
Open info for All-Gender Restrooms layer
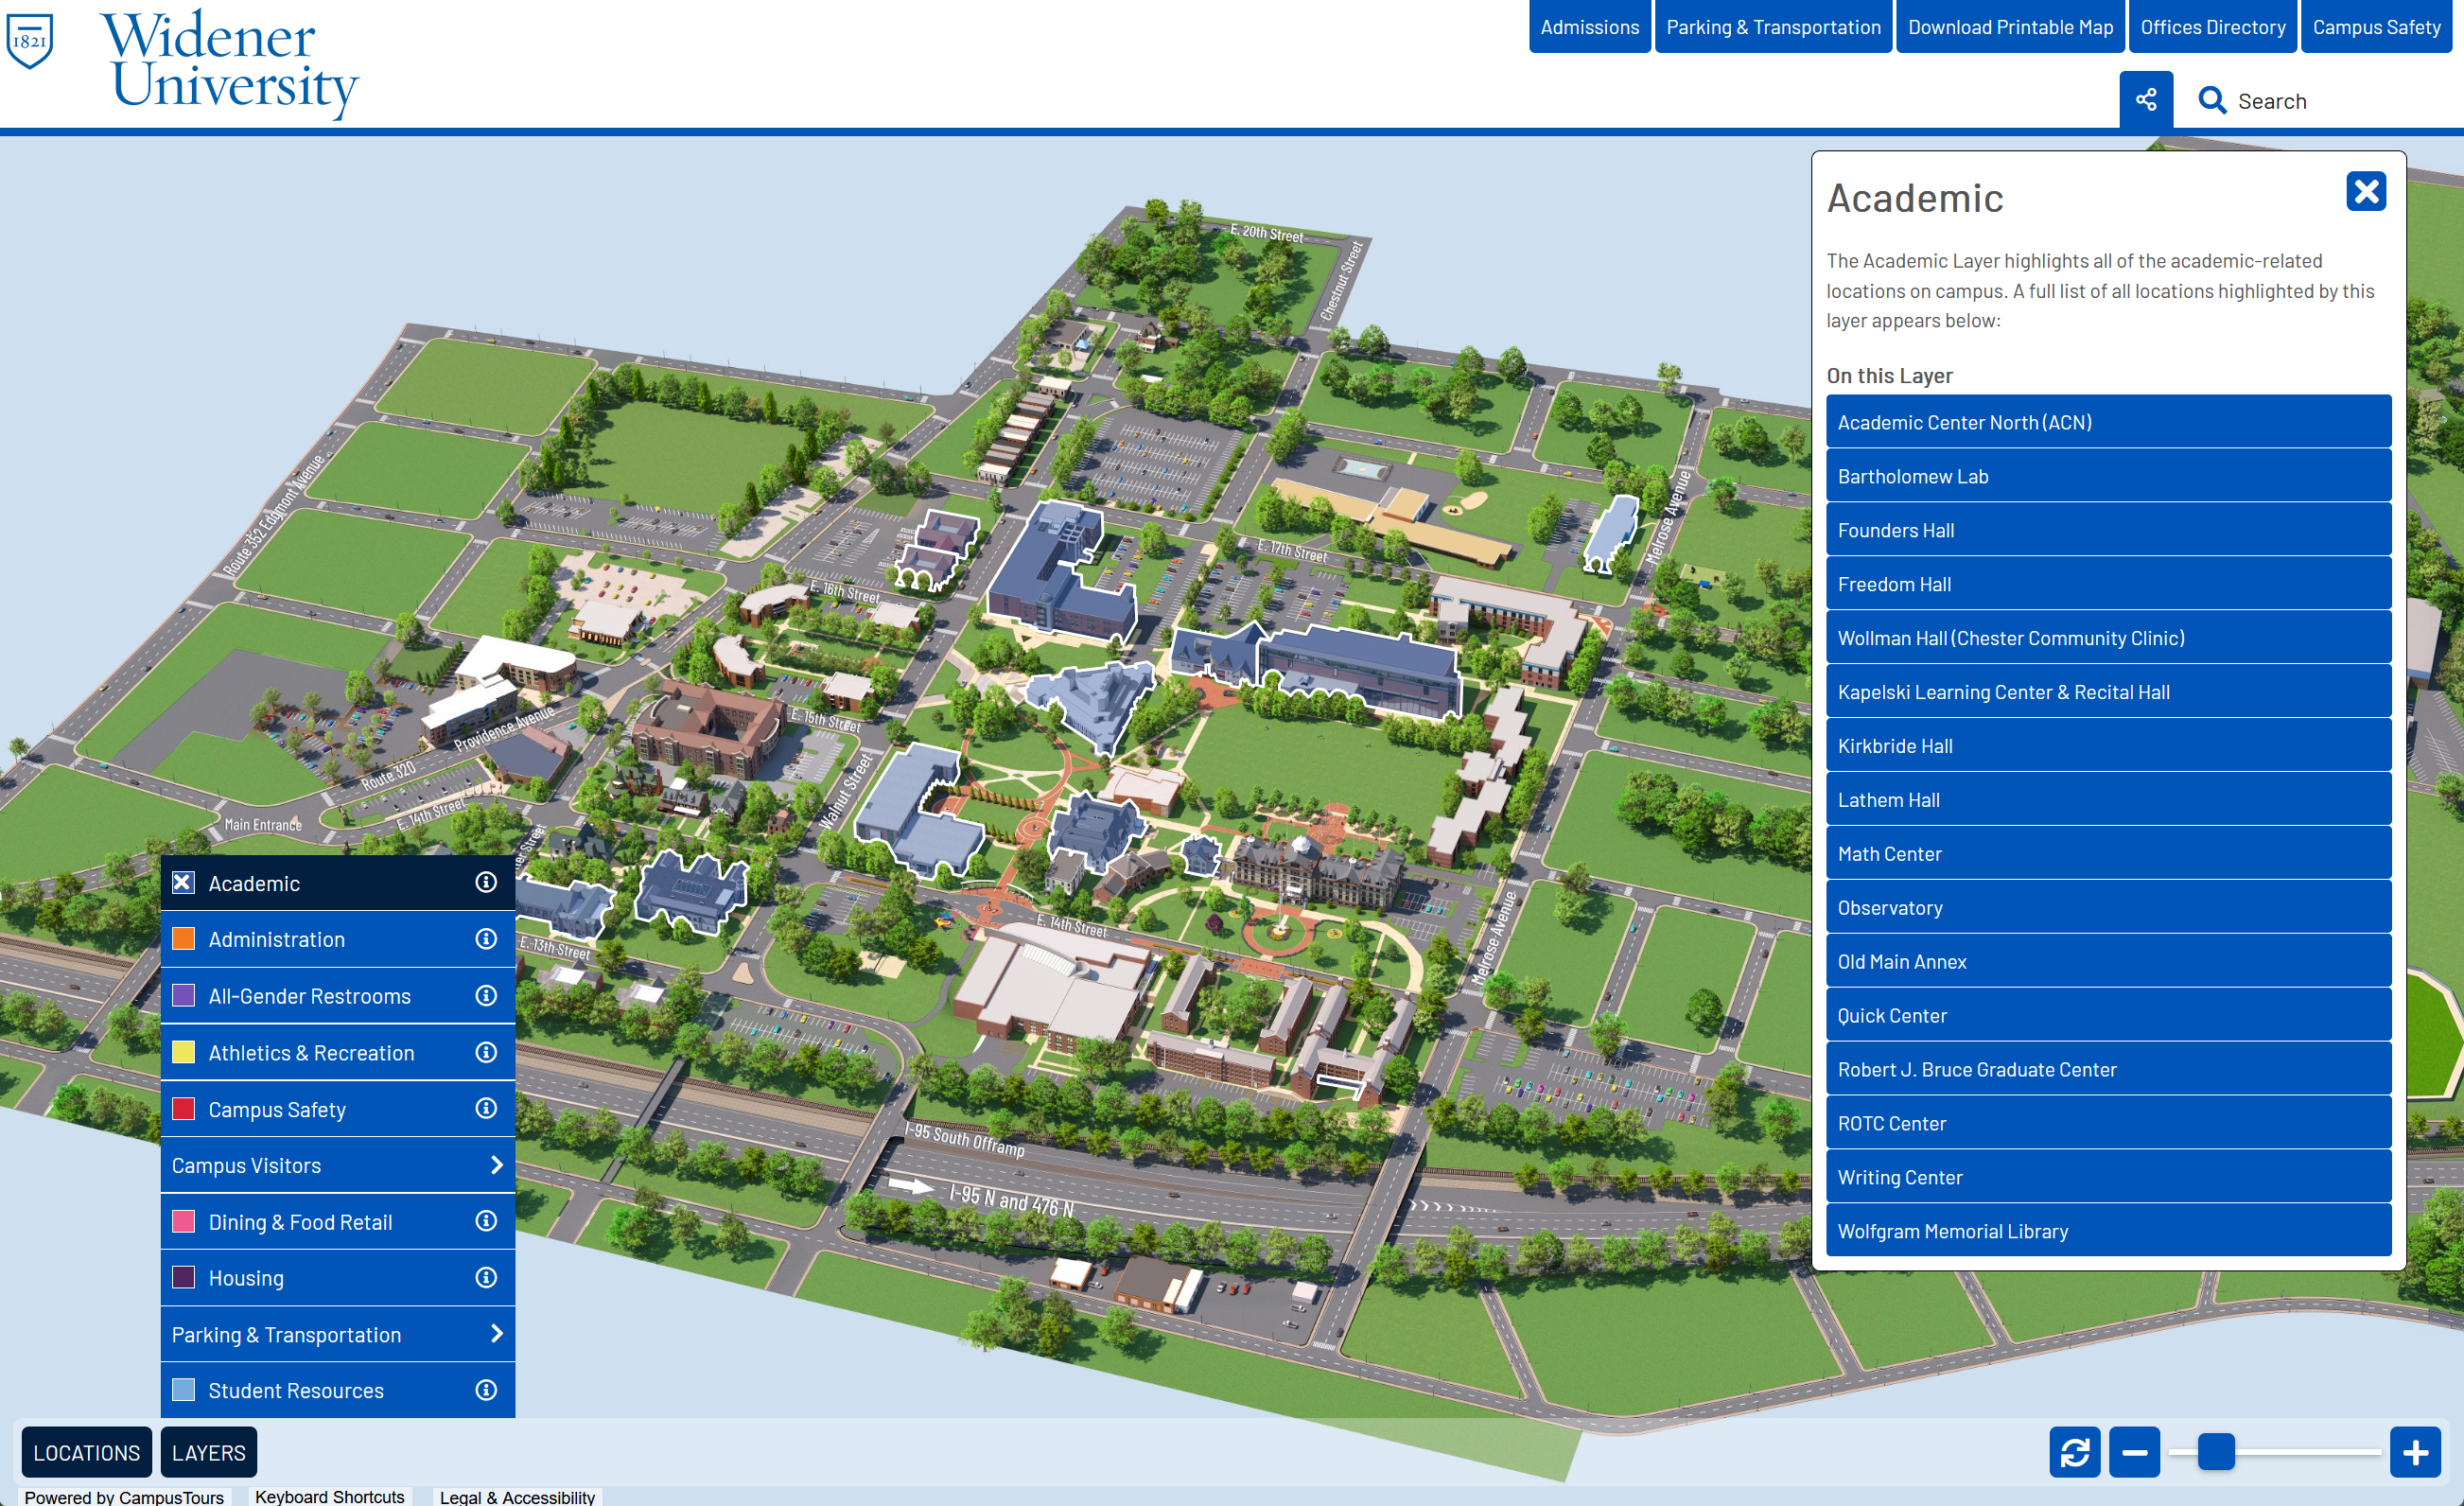click(486, 996)
